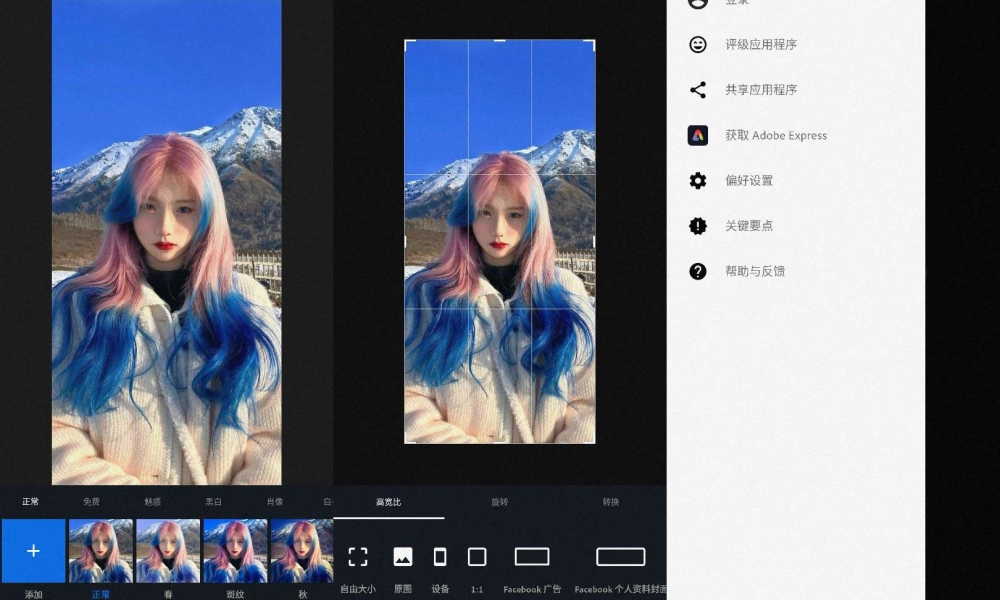Open the 黑白 filter category tab
This screenshot has height=600, width=1000.
(213, 502)
